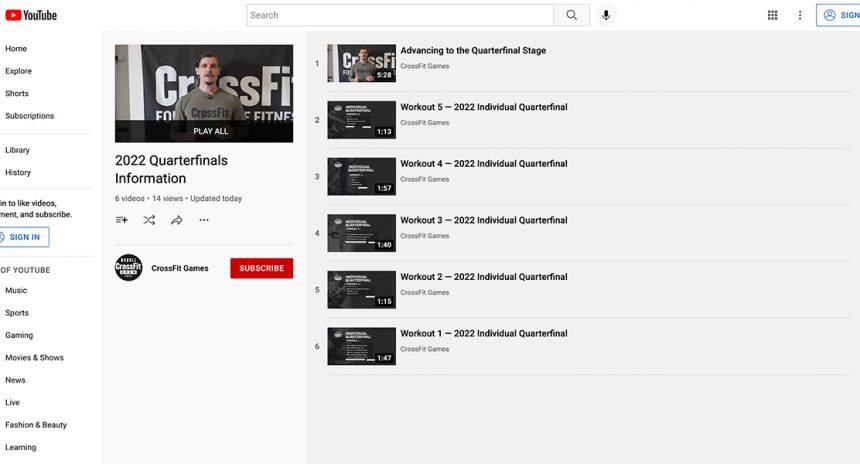The height and width of the screenshot is (464, 860).
Task: Open Workout 3 video thumbnail
Action: (x=361, y=233)
